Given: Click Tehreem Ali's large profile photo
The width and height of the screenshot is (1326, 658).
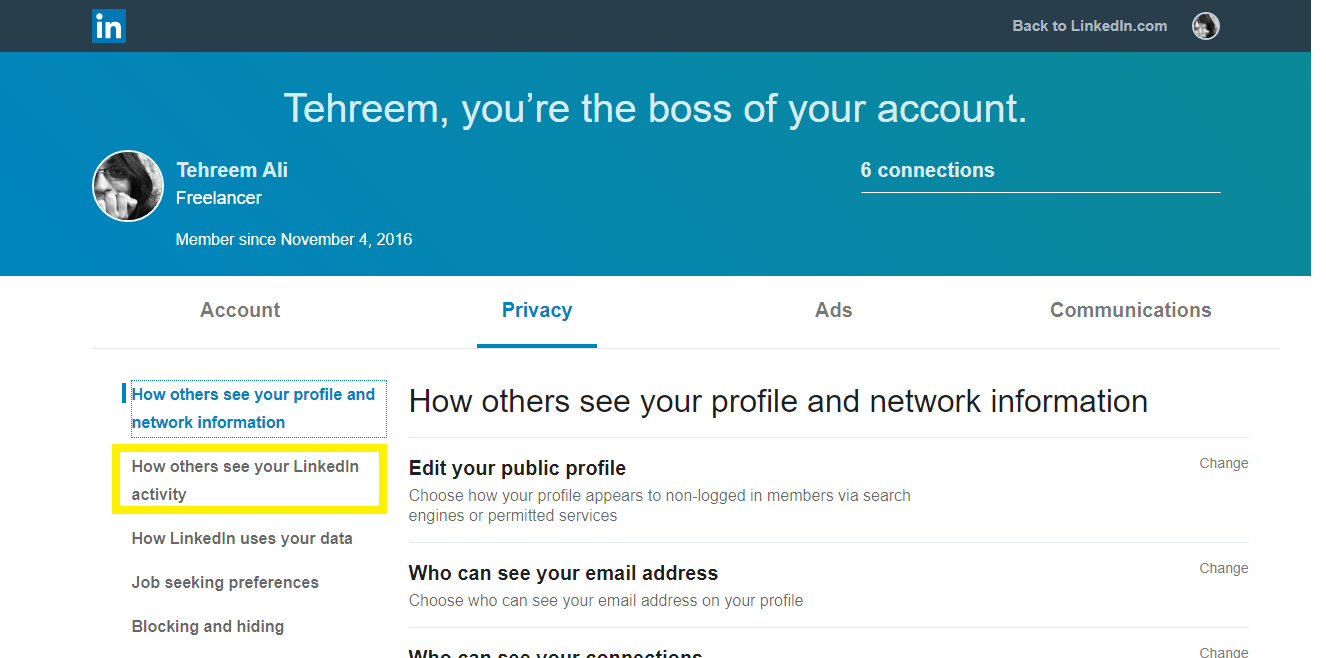Looking at the screenshot, I should [x=128, y=186].
